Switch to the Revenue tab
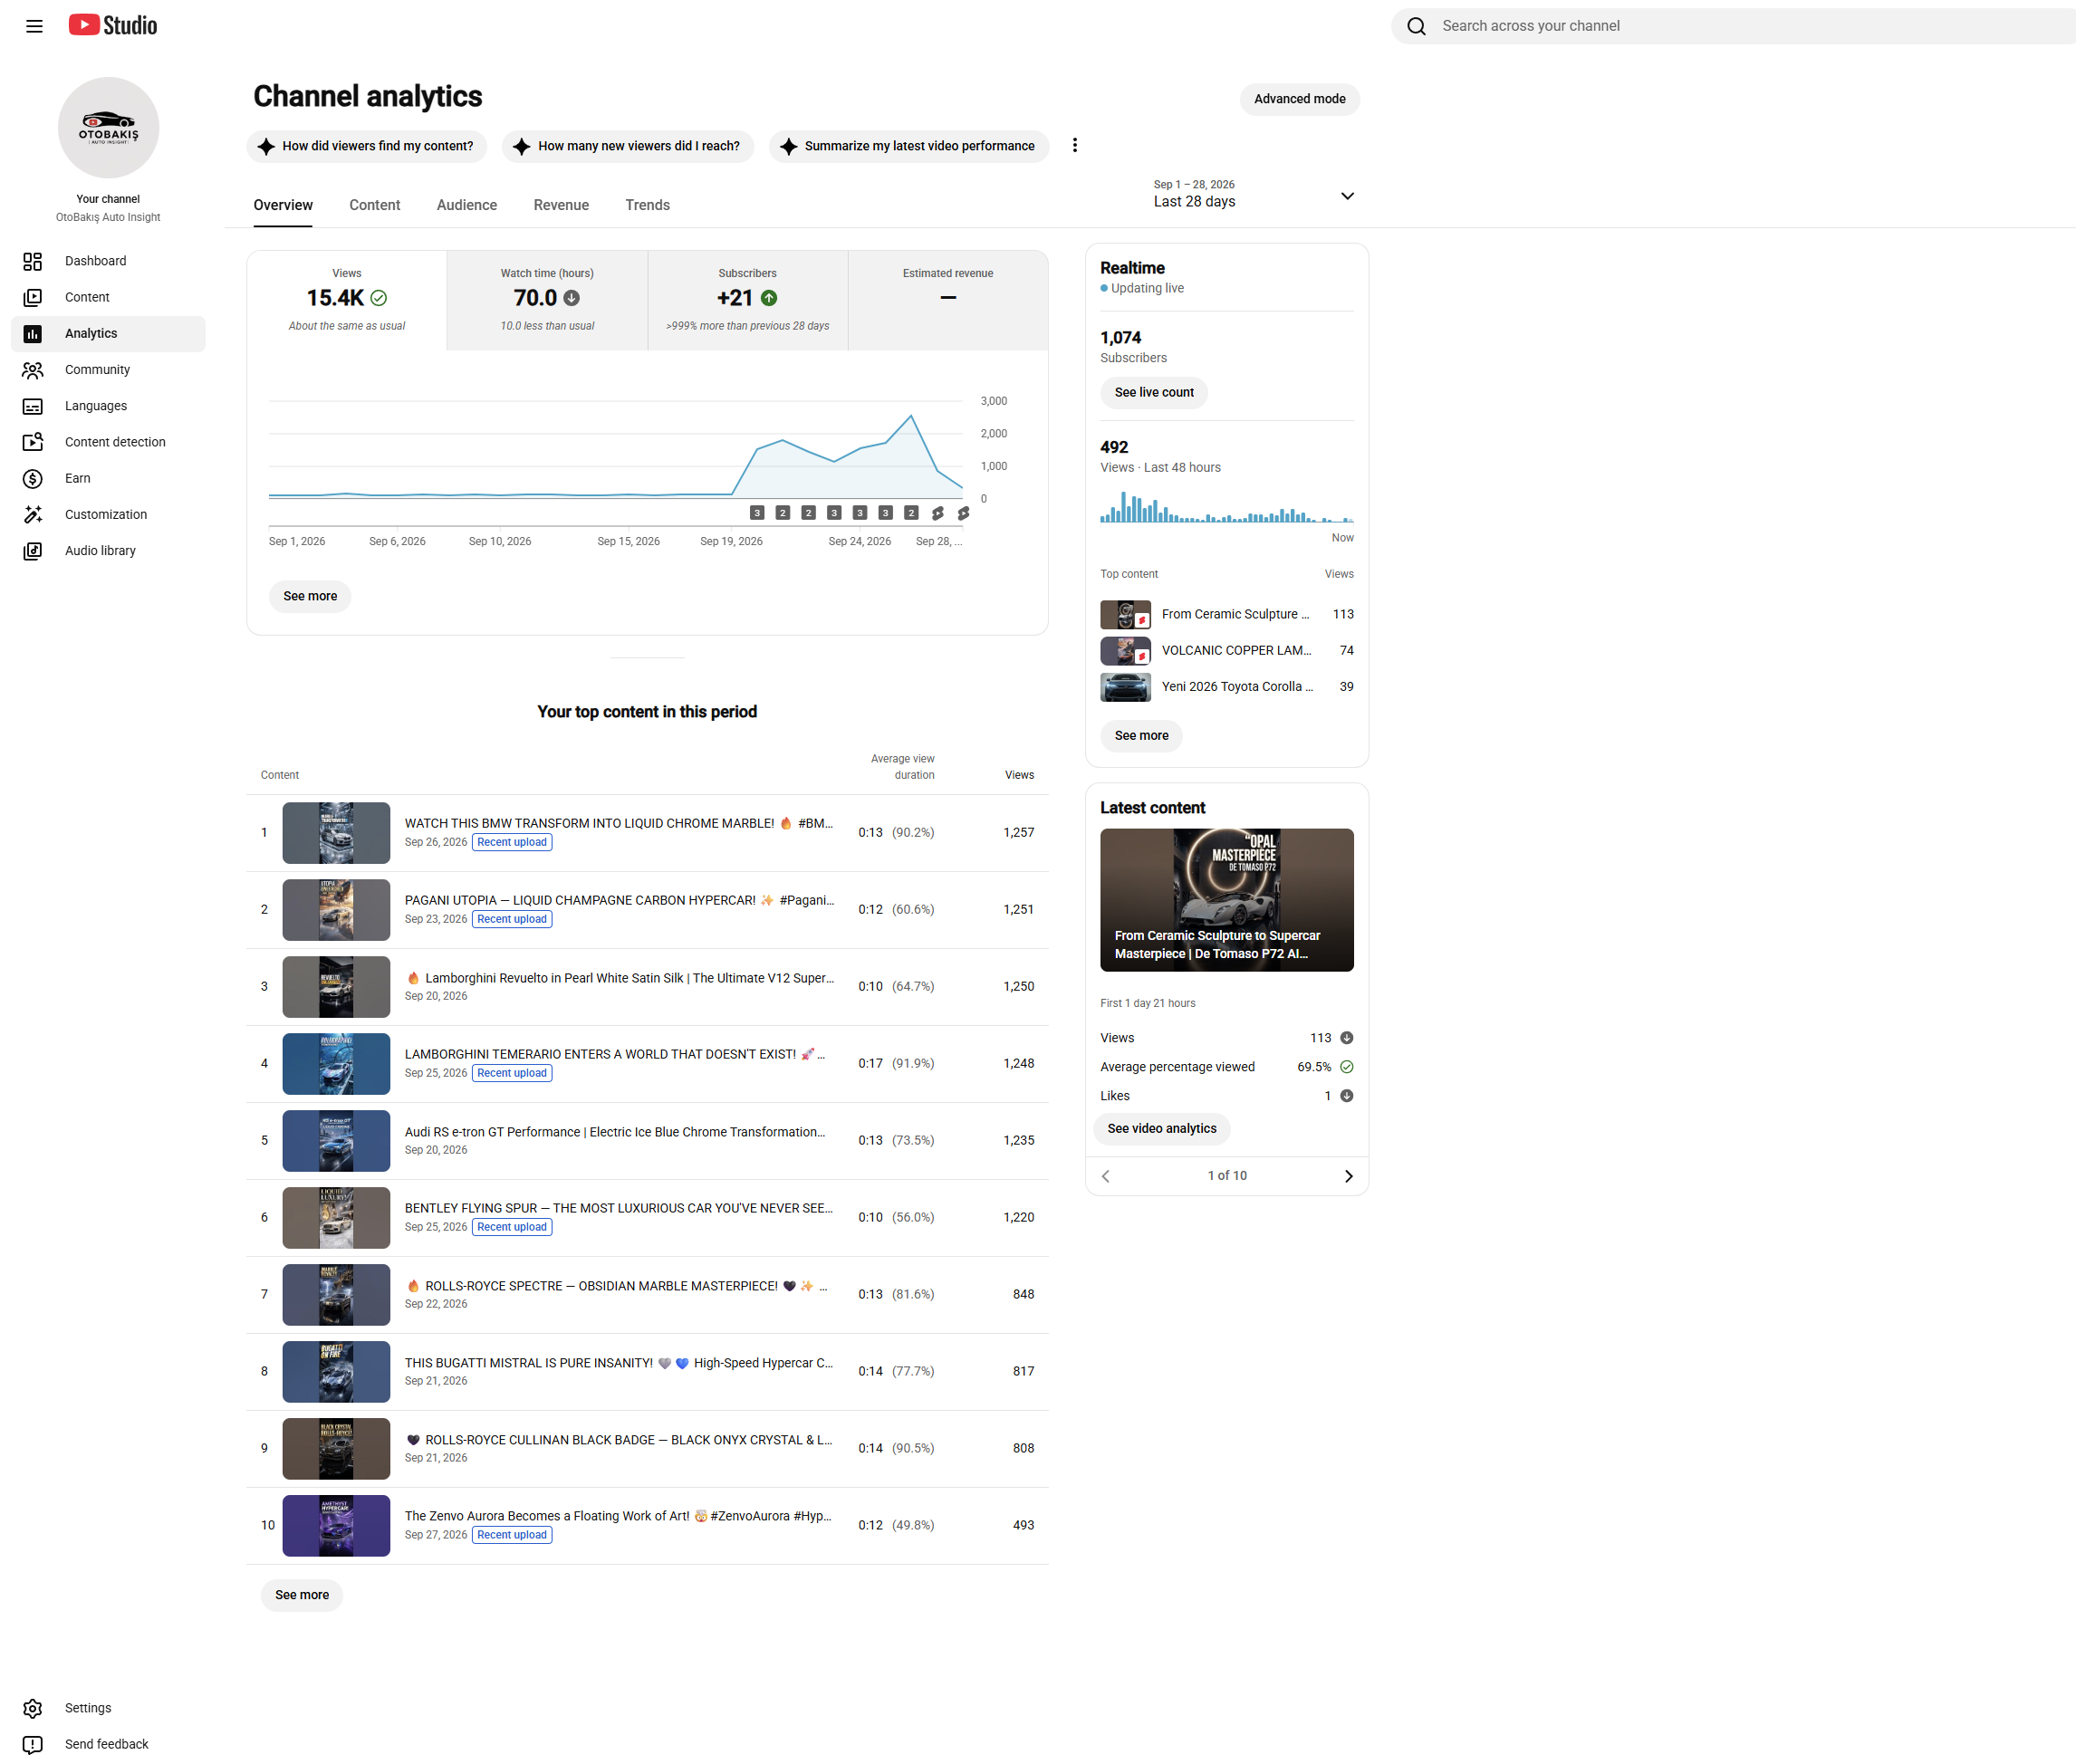2076x1764 pixels. point(561,205)
